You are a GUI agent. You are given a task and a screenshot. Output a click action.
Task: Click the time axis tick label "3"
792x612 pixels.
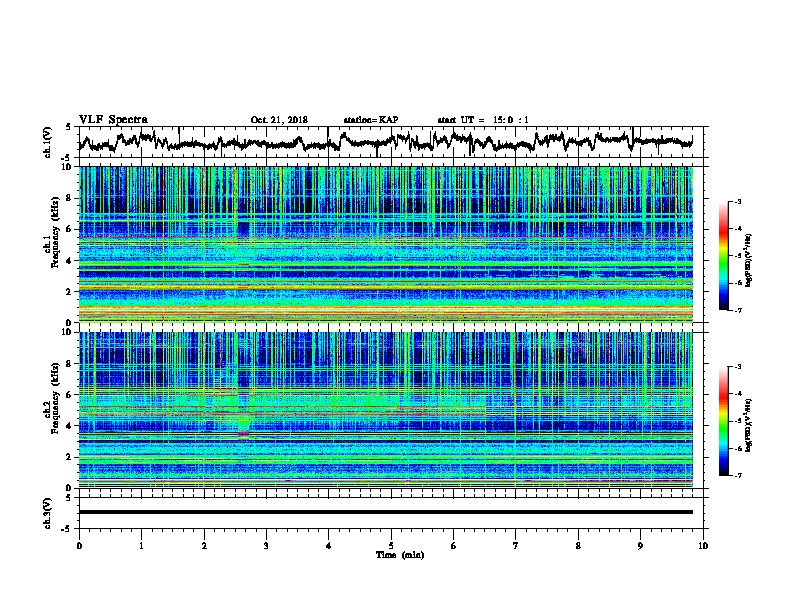(x=266, y=546)
